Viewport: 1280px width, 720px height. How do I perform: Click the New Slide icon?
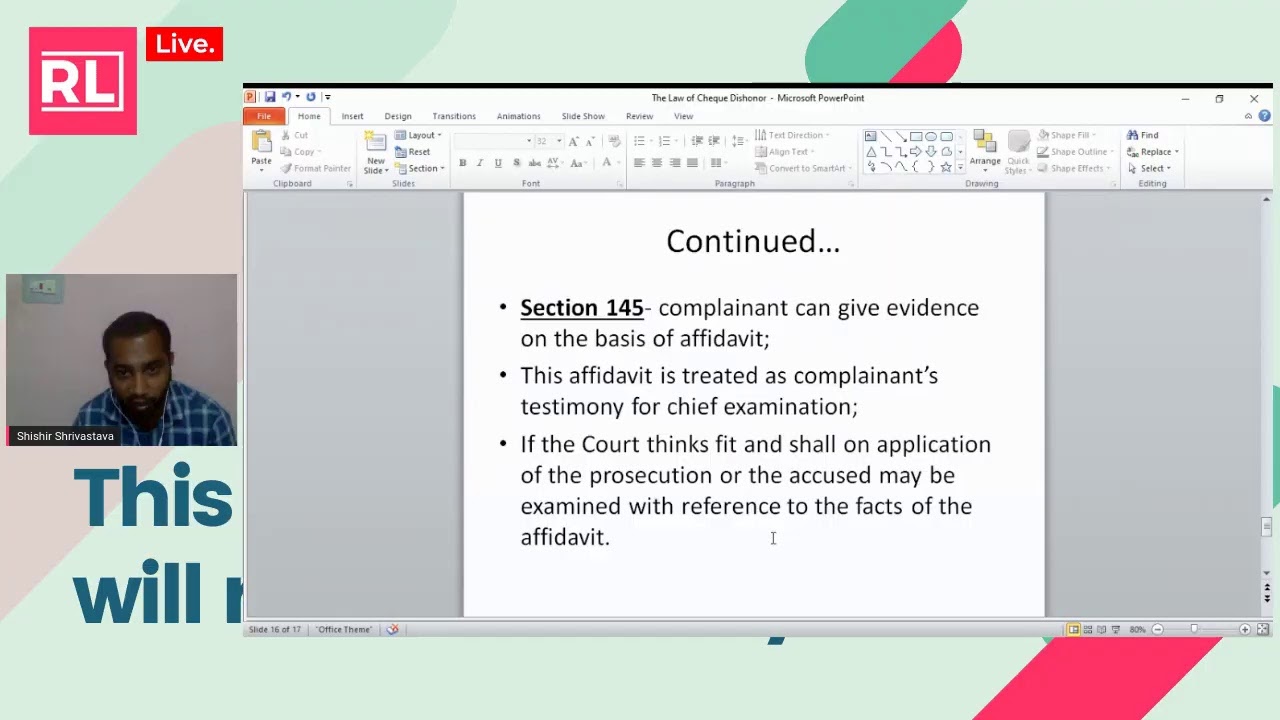375,142
